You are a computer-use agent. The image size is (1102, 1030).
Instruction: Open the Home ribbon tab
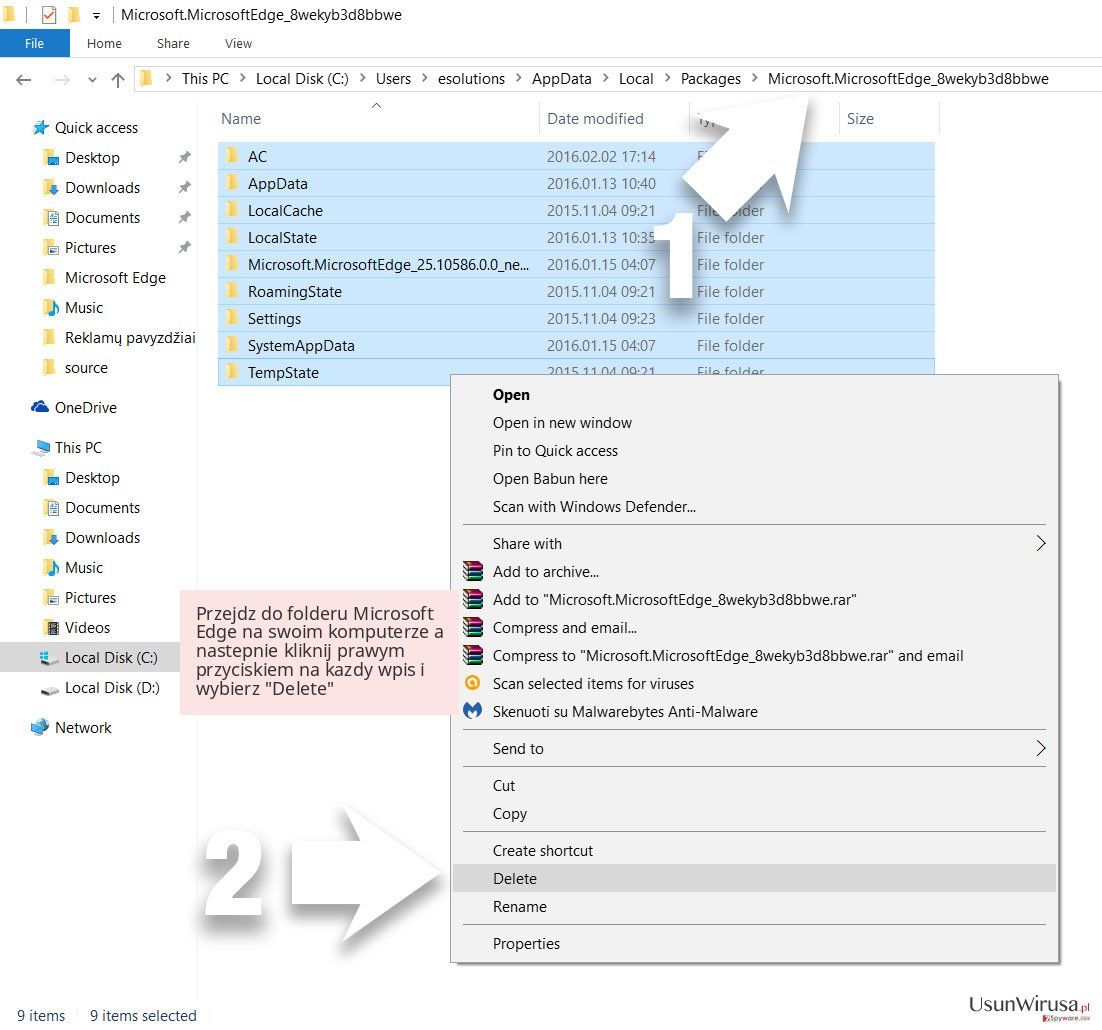pyautogui.click(x=104, y=43)
